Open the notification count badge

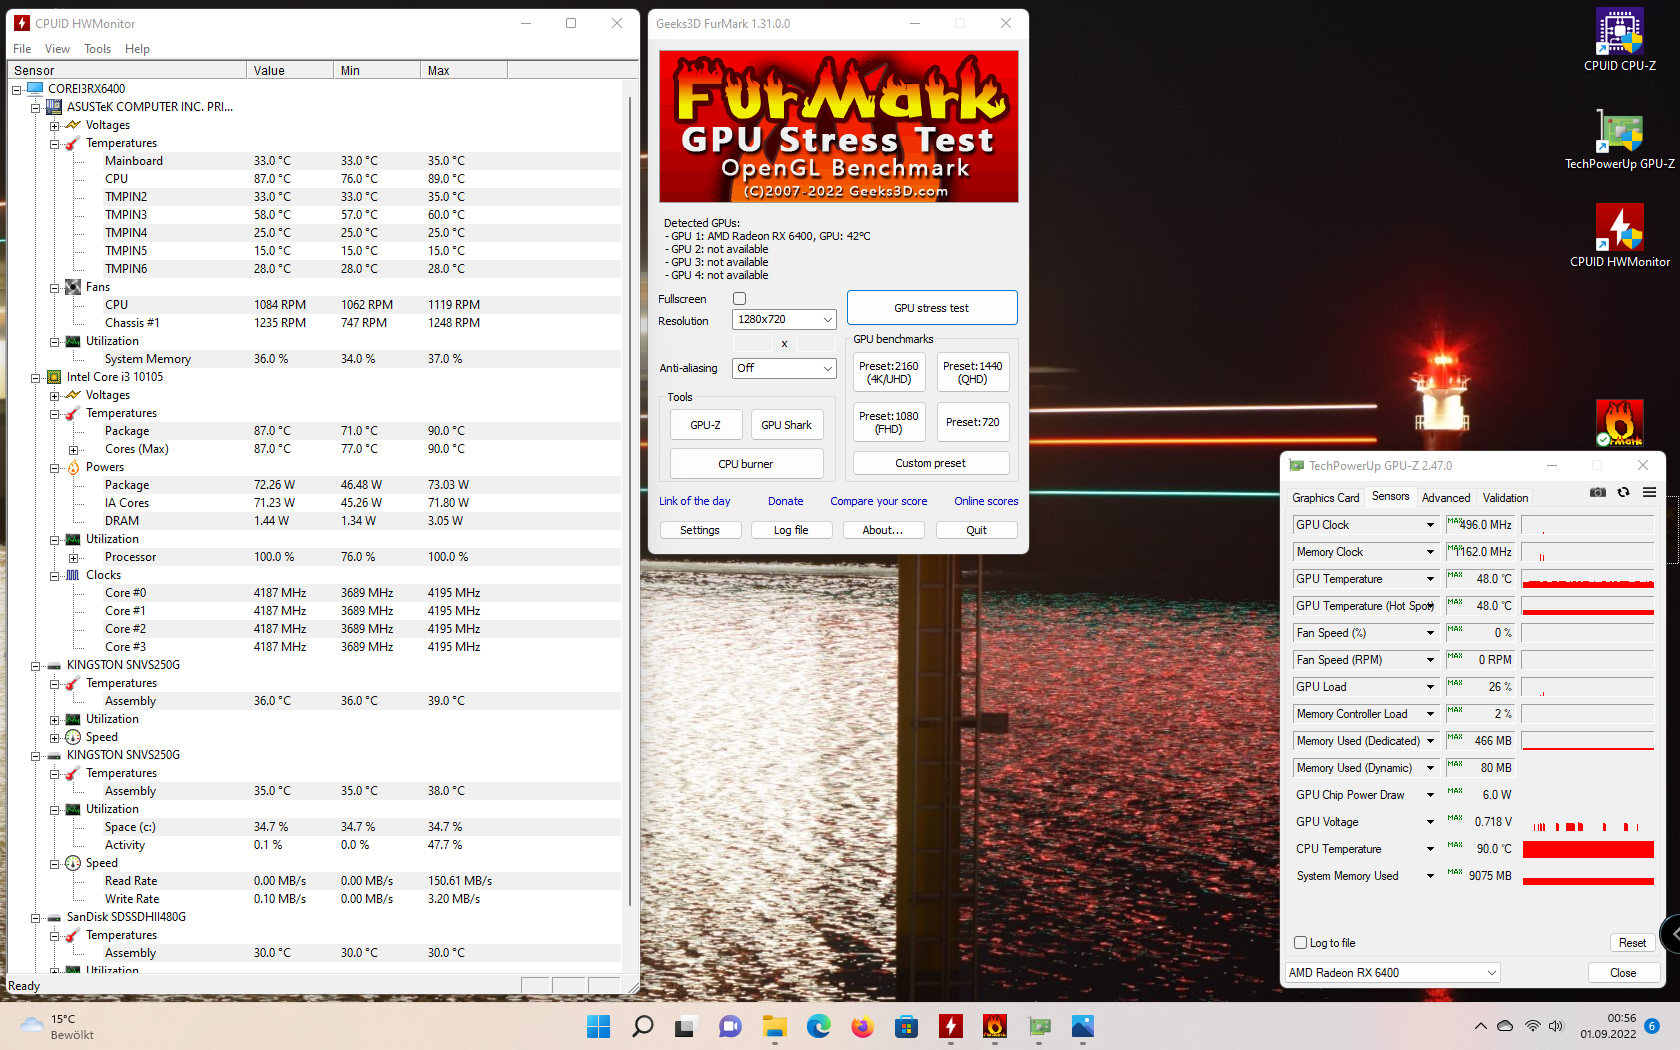(1652, 1026)
